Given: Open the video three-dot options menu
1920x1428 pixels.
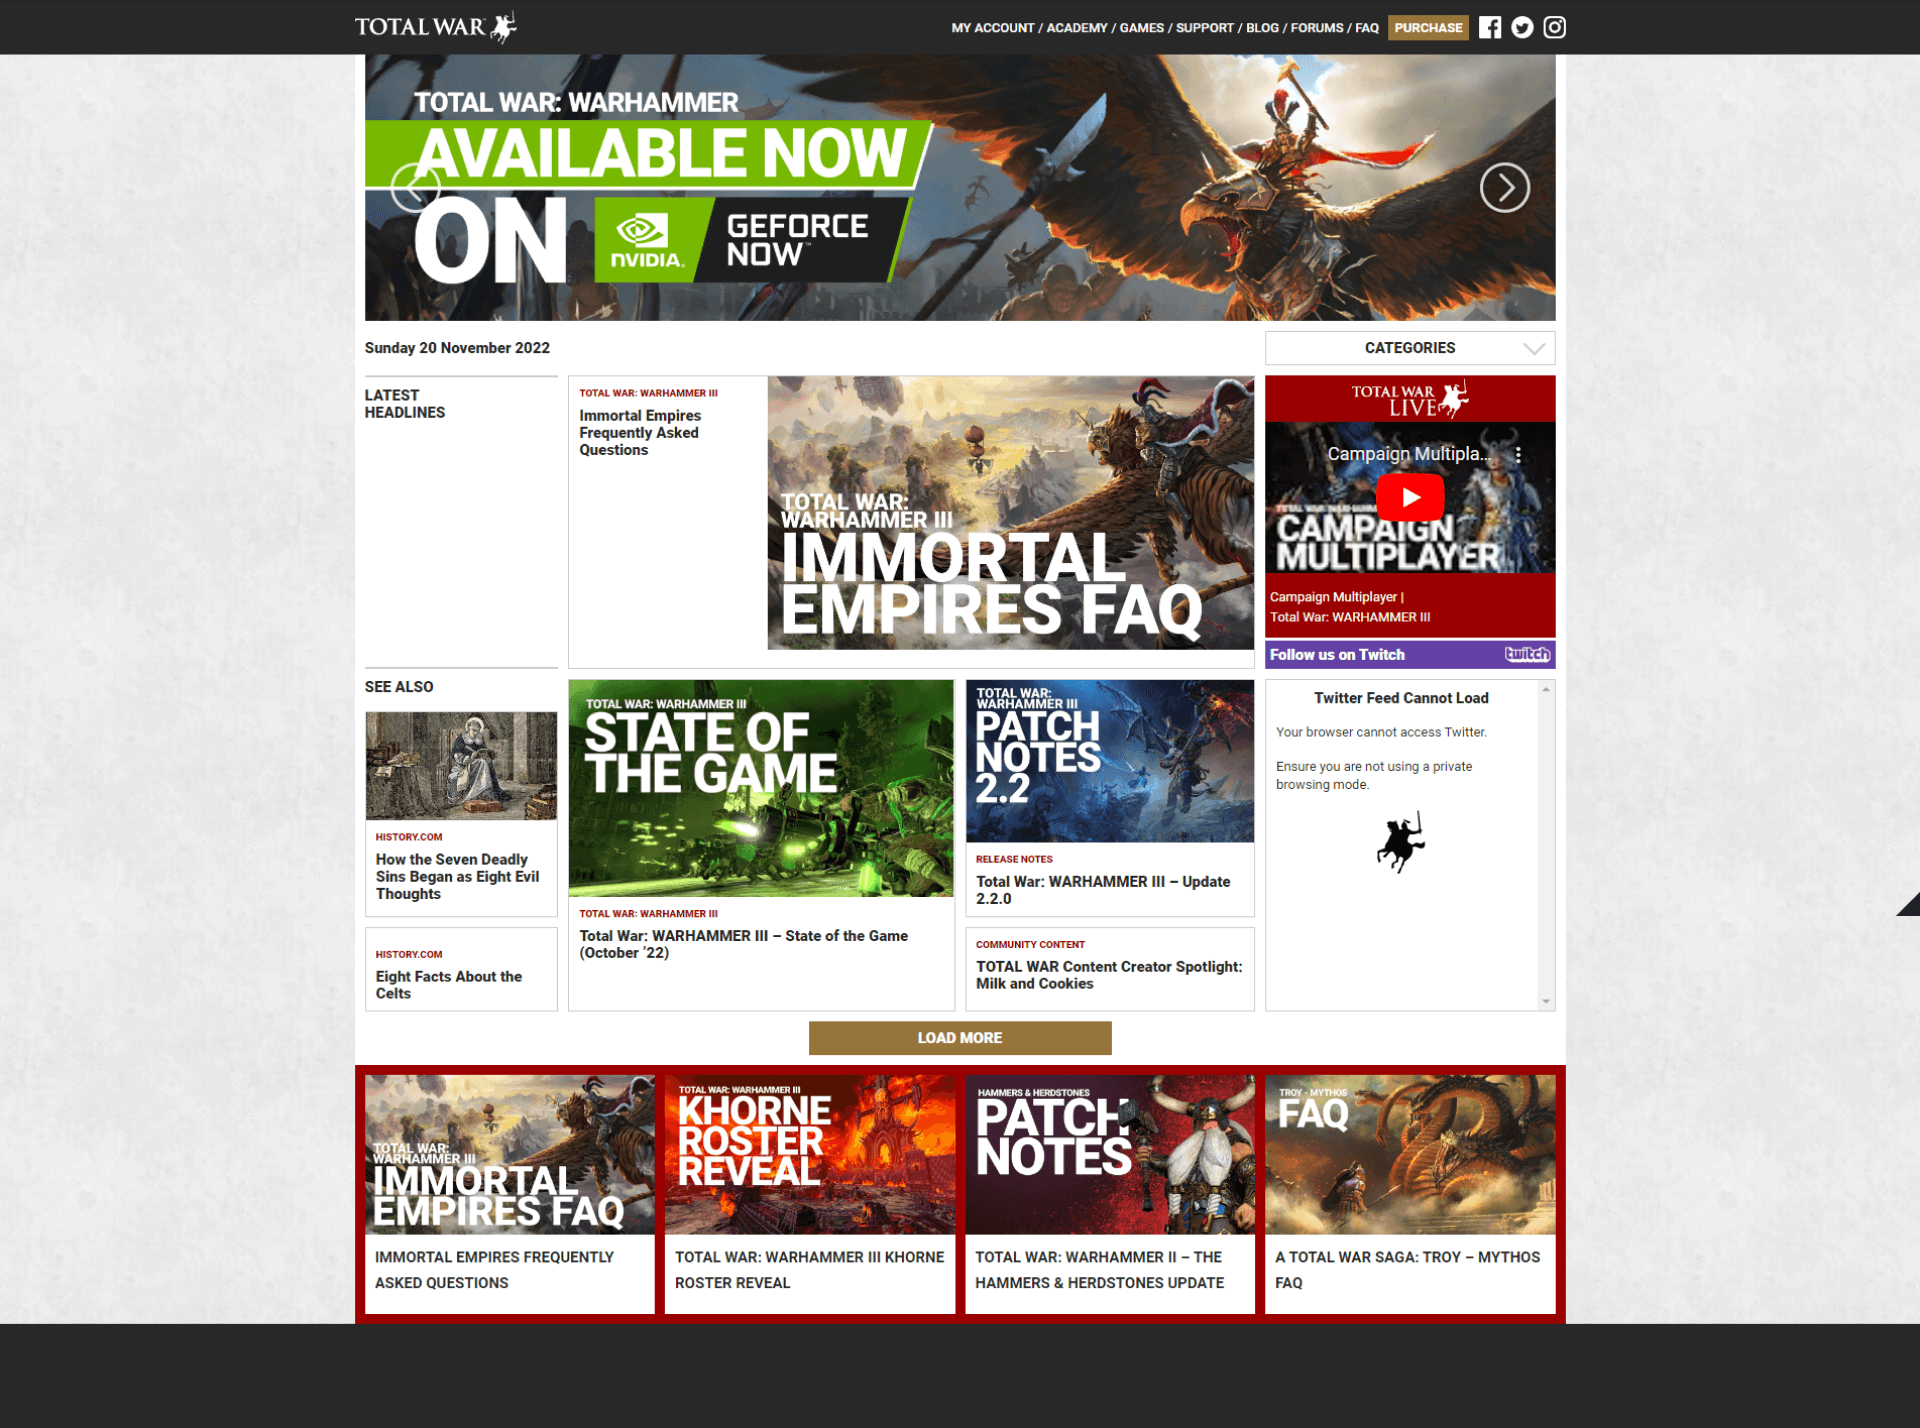Looking at the screenshot, I should 1518,454.
